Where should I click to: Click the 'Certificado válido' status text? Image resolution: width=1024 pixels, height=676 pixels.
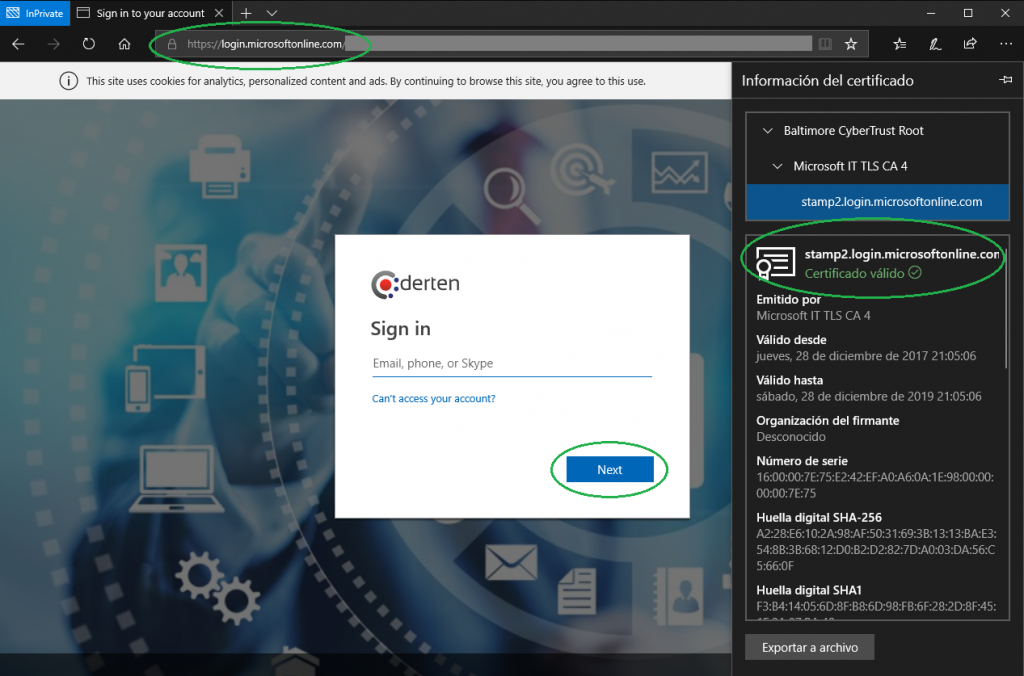(863, 273)
